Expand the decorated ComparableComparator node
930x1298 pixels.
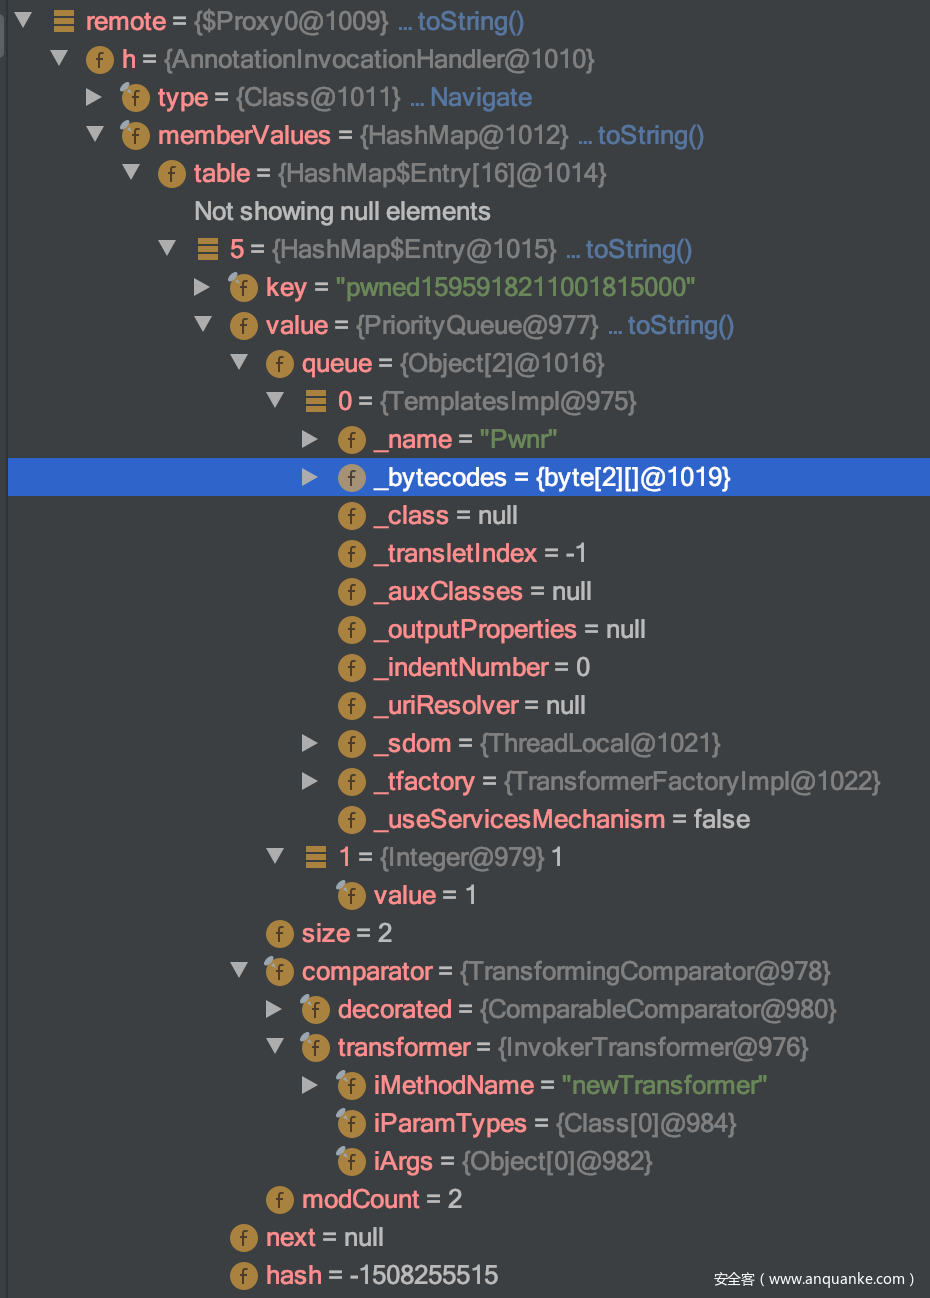pos(274,1009)
